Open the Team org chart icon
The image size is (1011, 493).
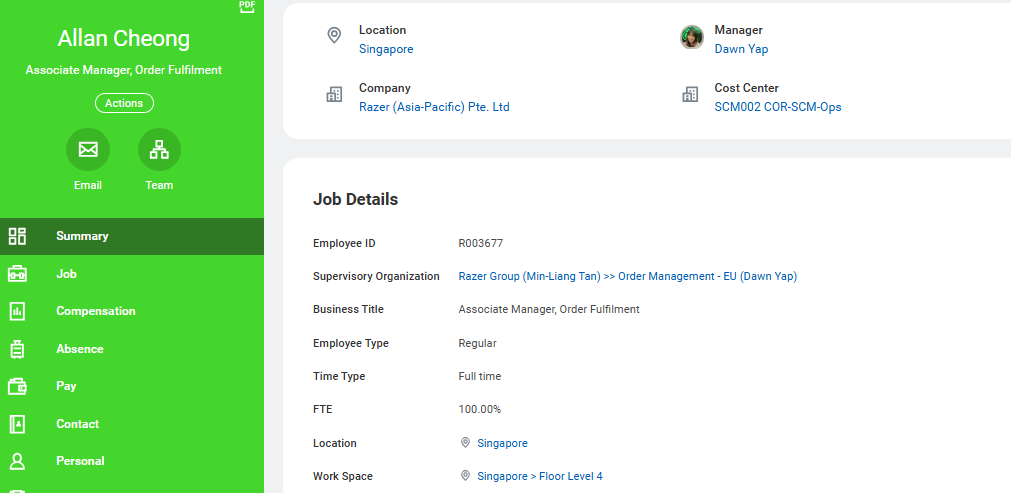click(159, 150)
